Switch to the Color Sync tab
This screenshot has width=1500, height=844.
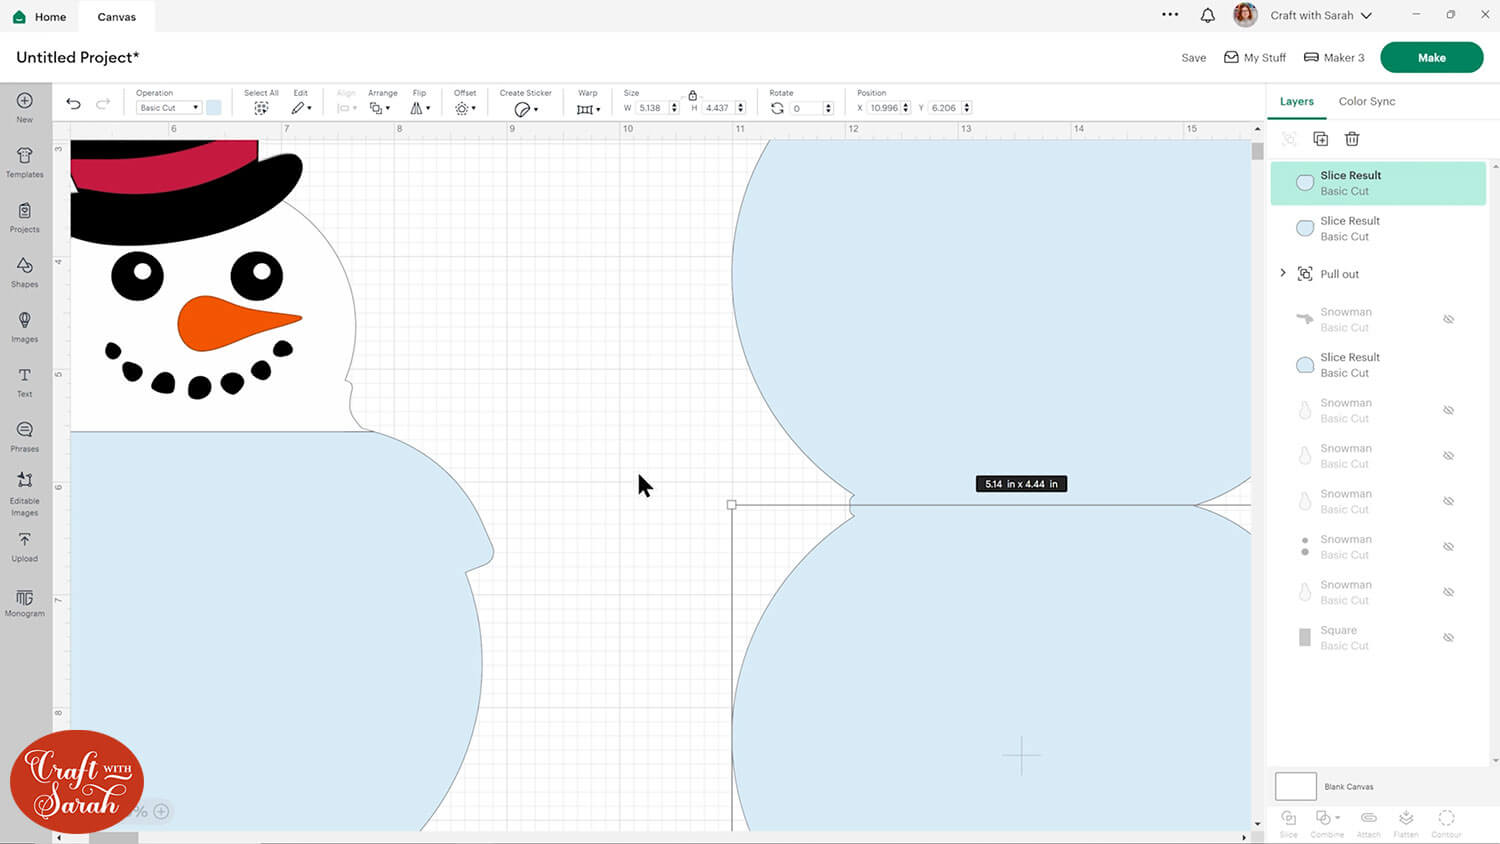tap(1366, 101)
